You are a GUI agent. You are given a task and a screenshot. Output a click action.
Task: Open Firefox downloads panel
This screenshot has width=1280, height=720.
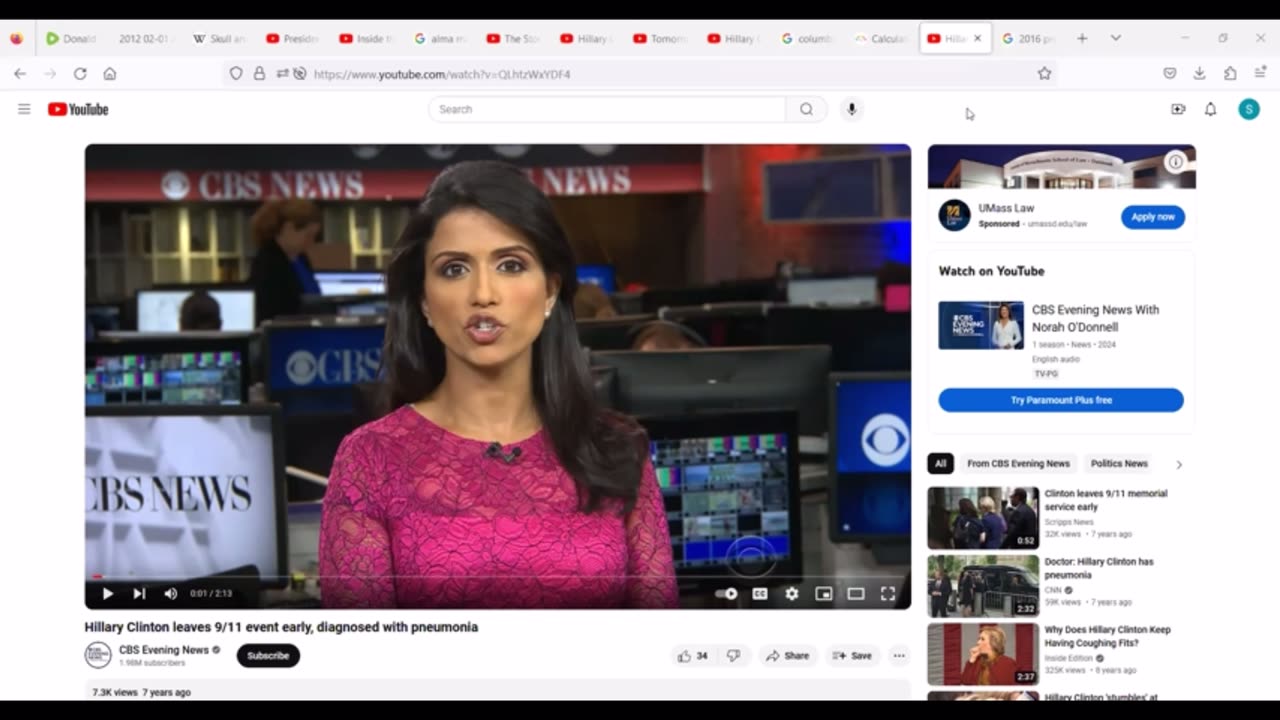pos(1199,74)
